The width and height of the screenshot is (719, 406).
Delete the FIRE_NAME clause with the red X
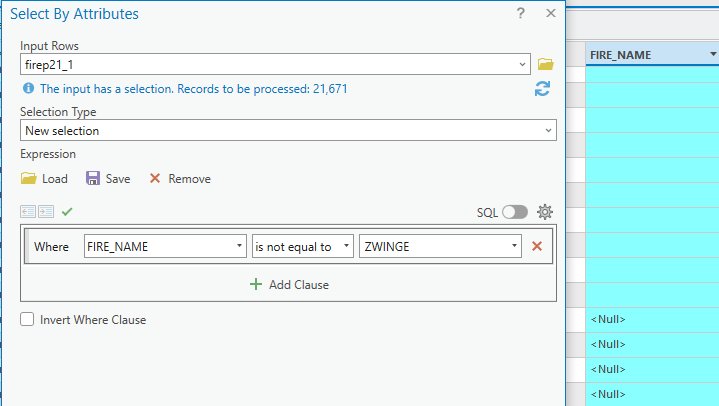(537, 246)
